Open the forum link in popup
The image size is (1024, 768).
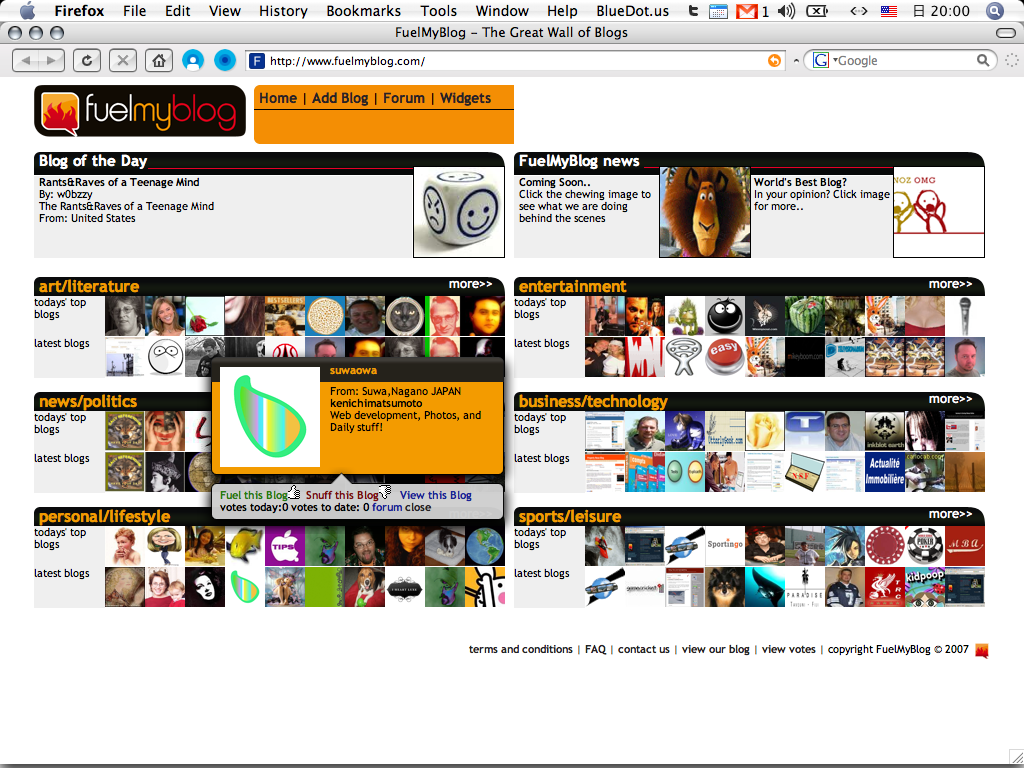(387, 507)
